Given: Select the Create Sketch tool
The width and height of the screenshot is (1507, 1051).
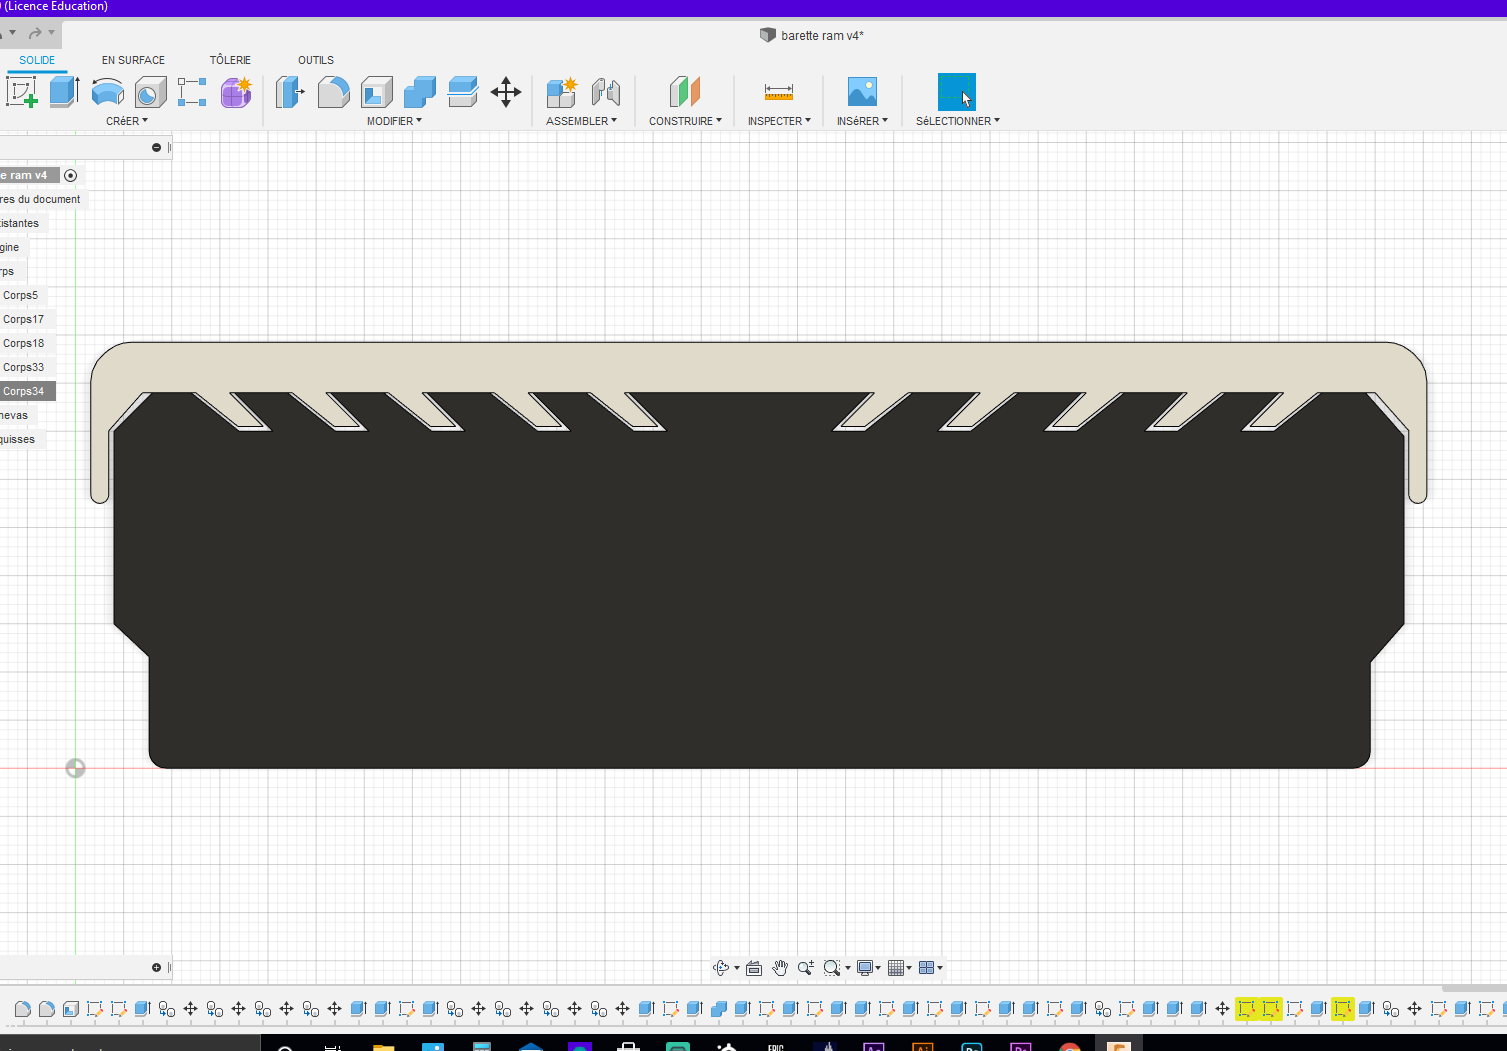Looking at the screenshot, I should [x=22, y=92].
